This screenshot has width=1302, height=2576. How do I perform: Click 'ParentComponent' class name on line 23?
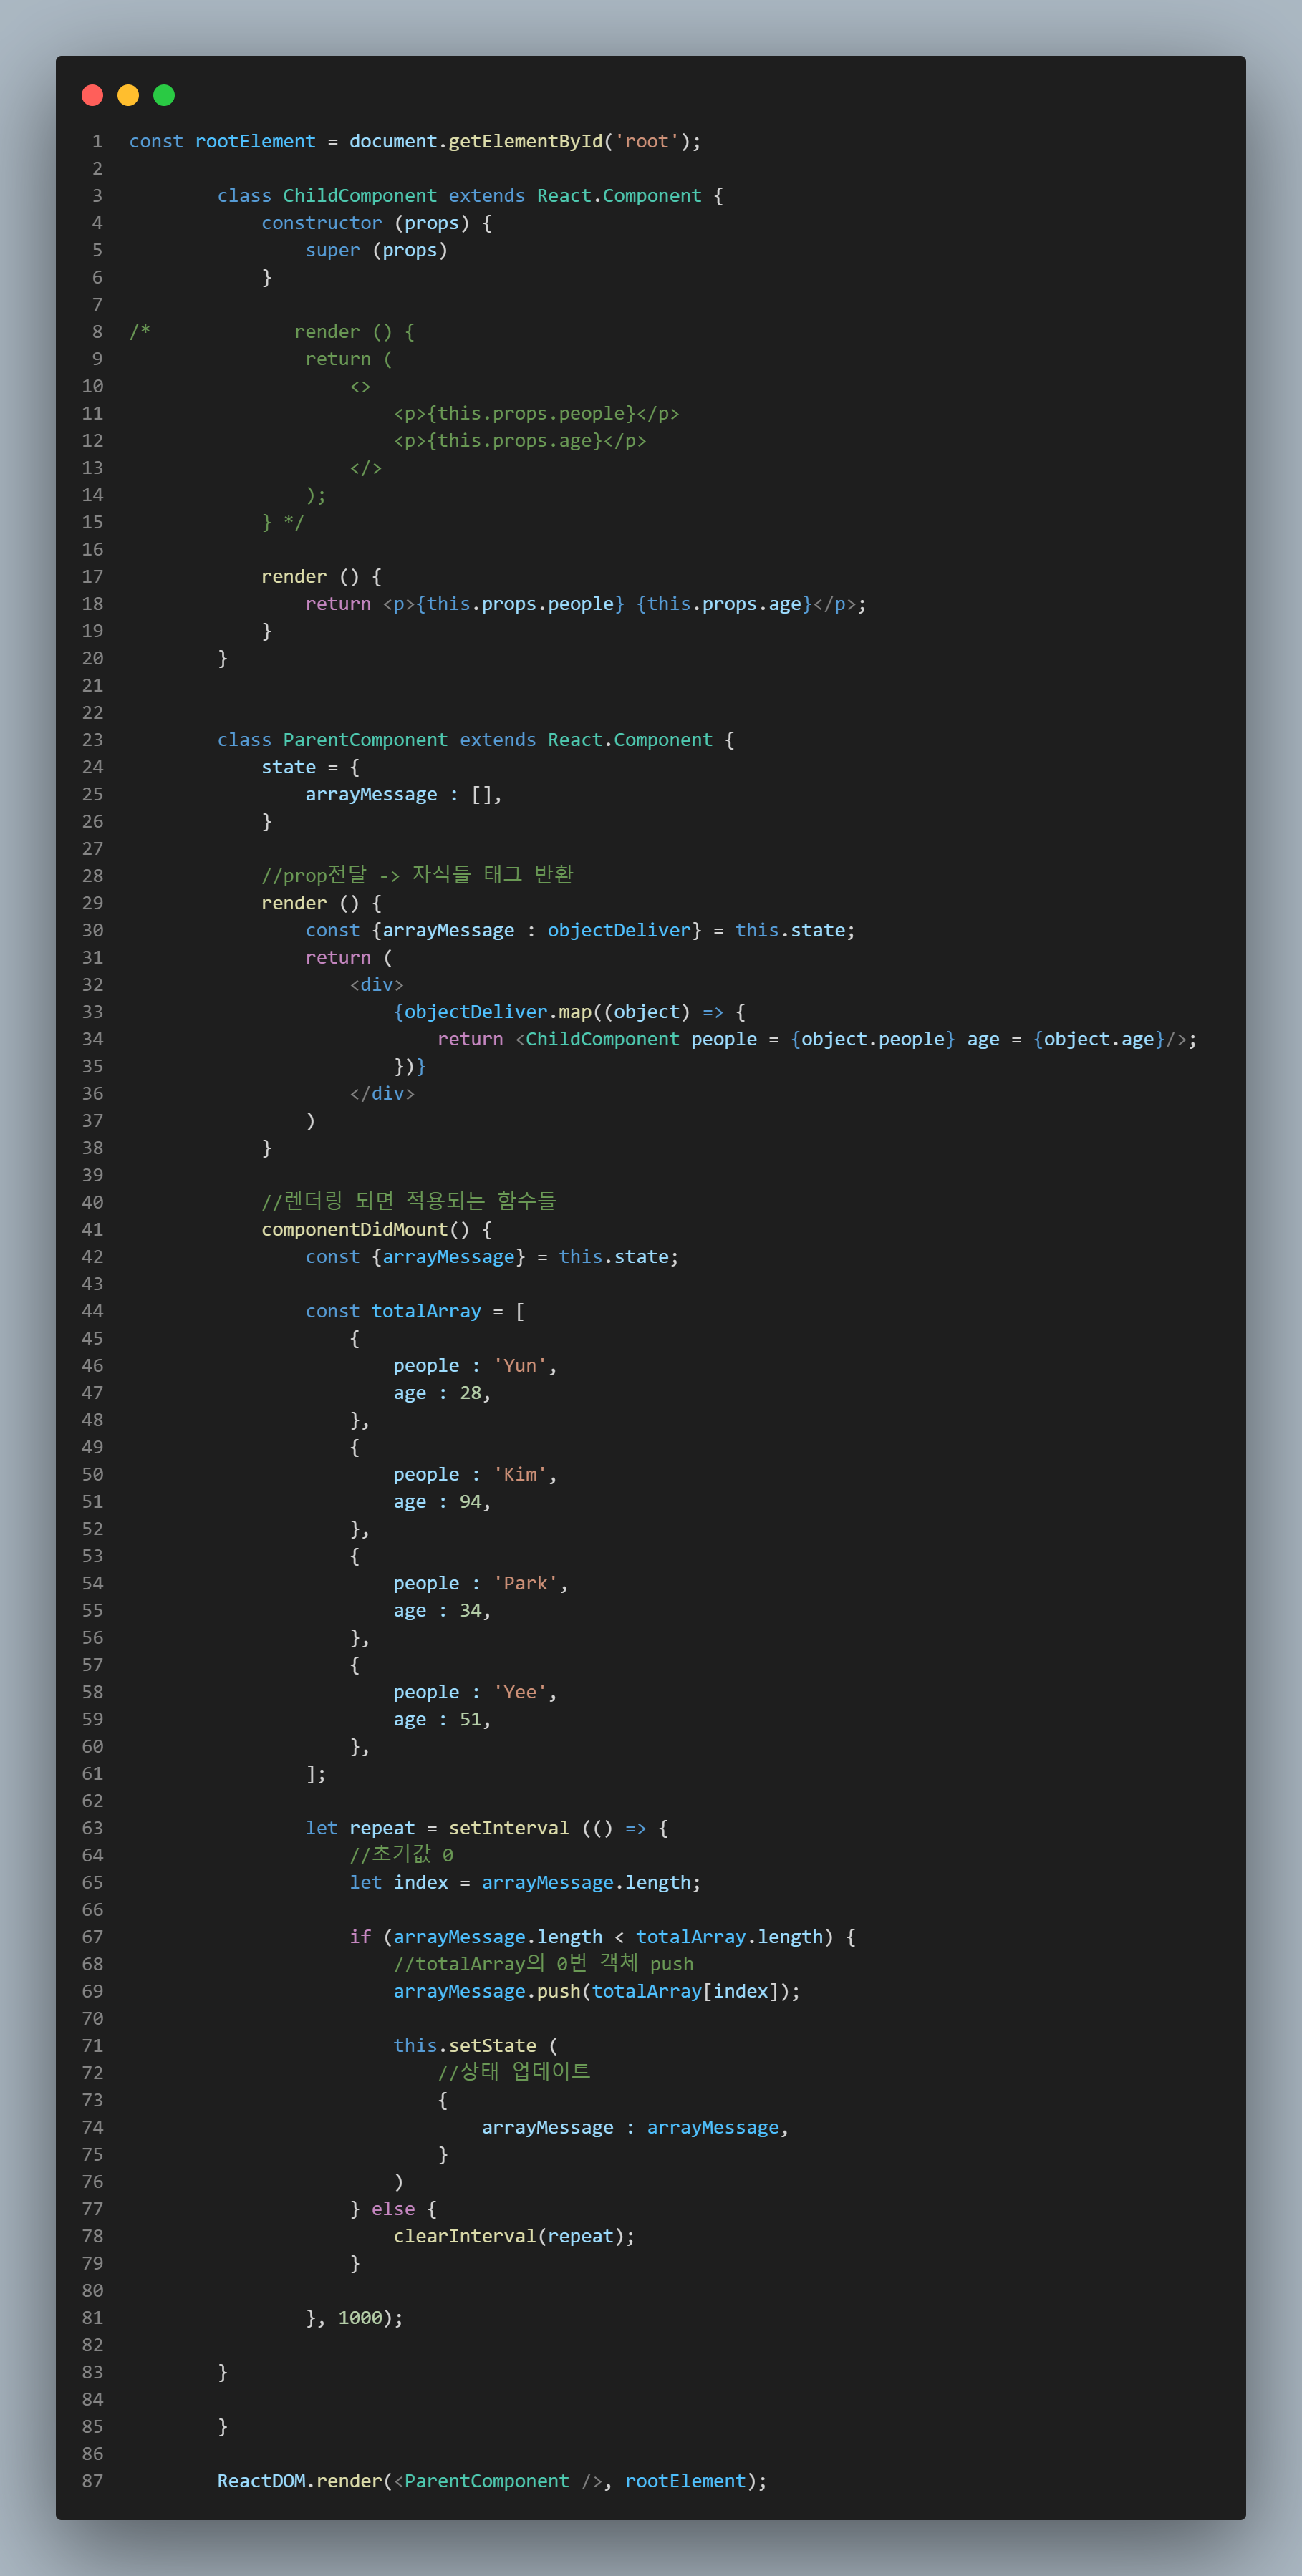tap(365, 740)
